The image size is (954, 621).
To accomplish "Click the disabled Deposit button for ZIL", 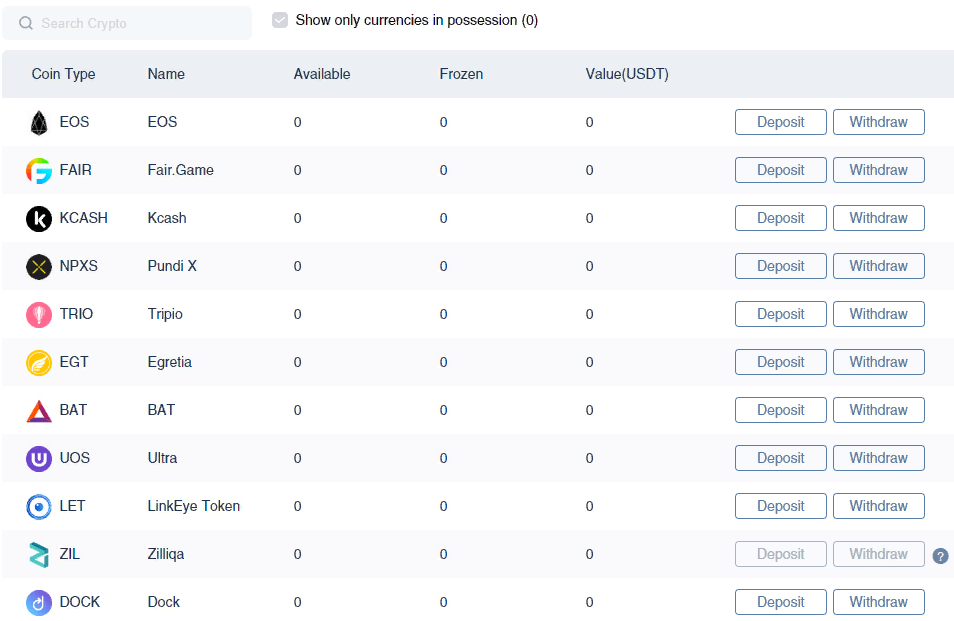I will (x=781, y=554).
